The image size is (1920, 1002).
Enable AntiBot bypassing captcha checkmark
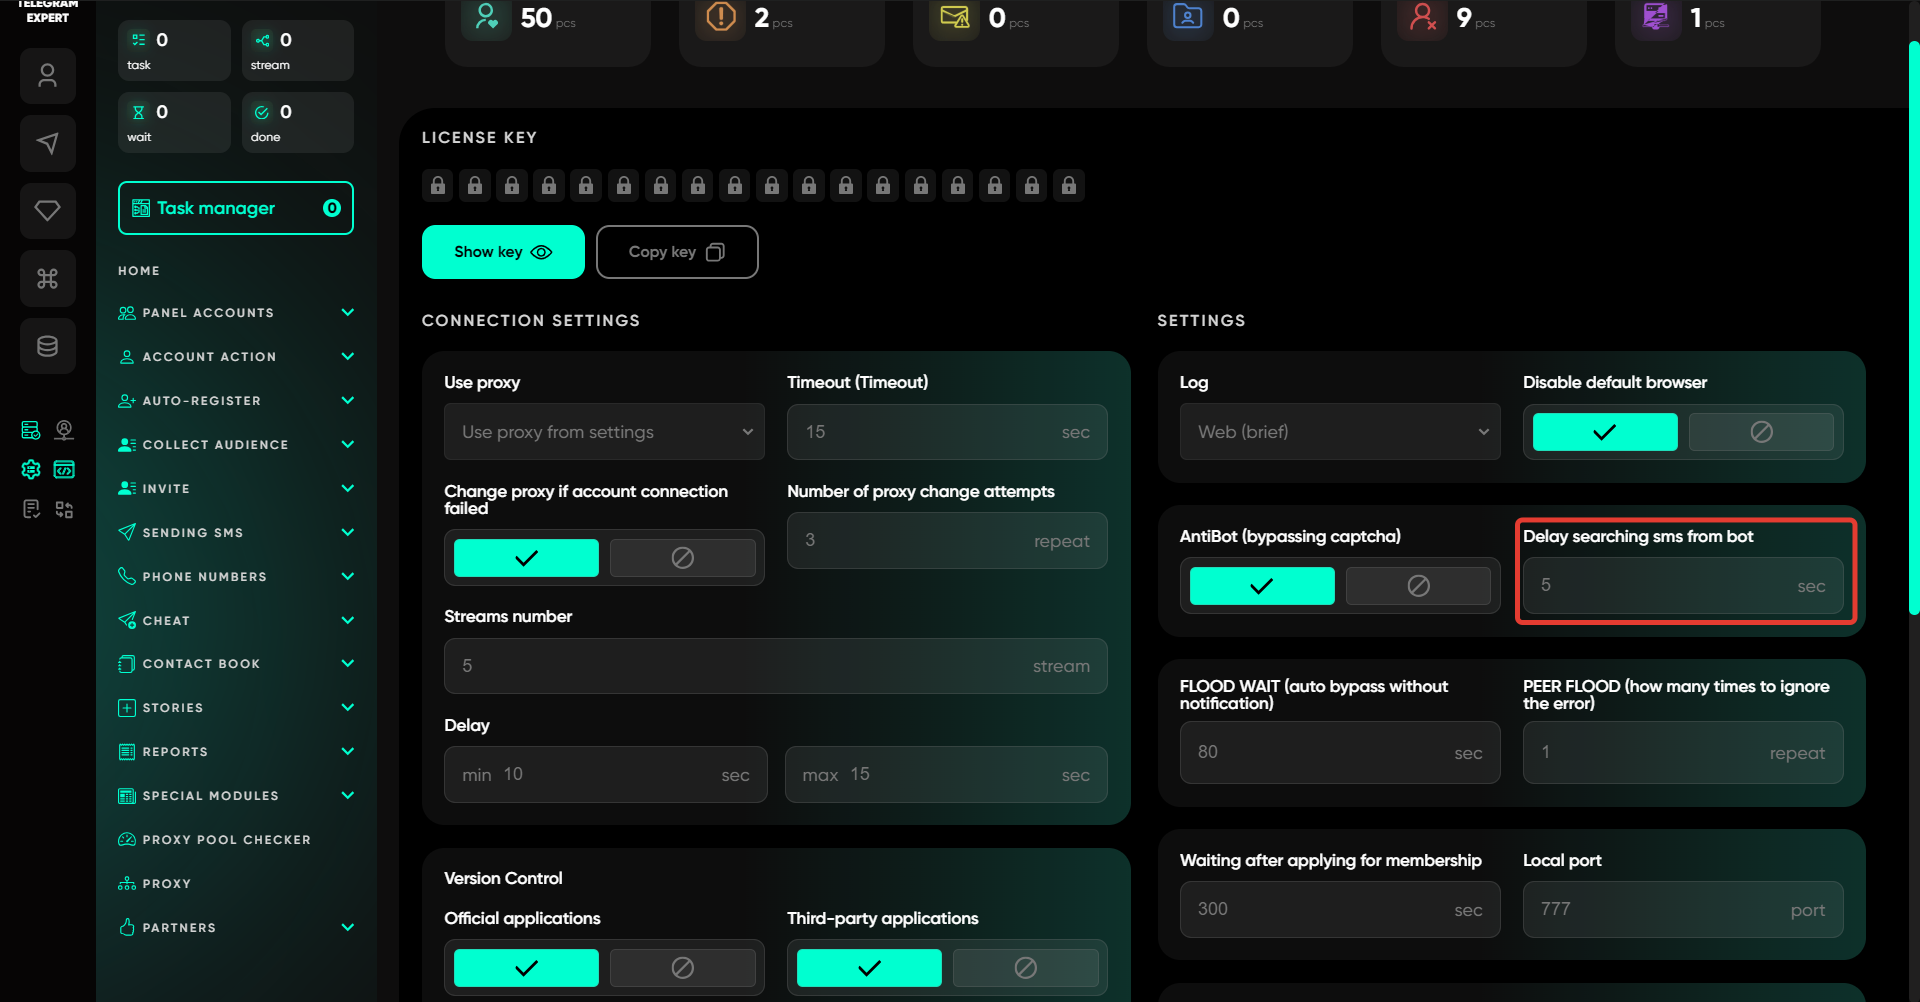click(1261, 586)
